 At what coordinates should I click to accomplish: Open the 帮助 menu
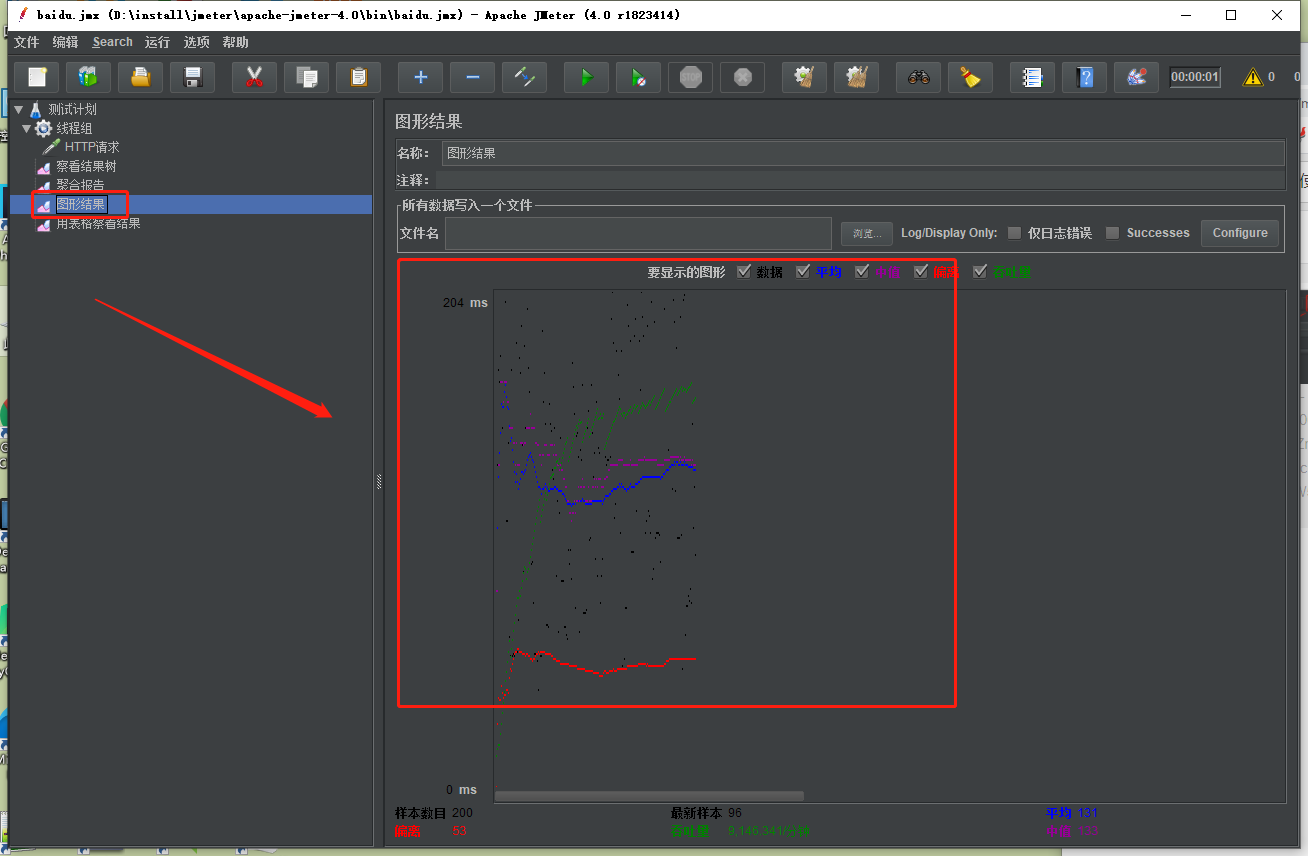[236, 42]
